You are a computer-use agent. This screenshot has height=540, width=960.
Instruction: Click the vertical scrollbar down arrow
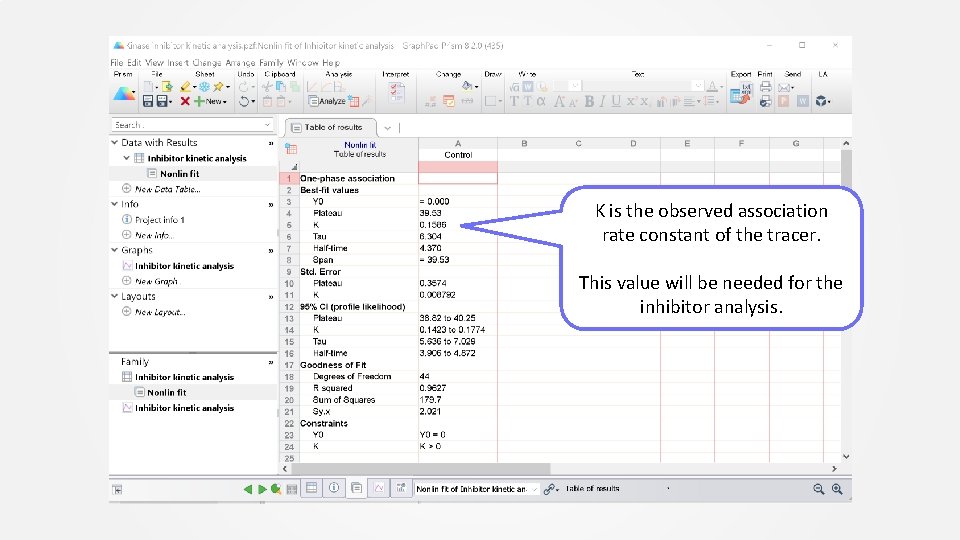coord(846,456)
